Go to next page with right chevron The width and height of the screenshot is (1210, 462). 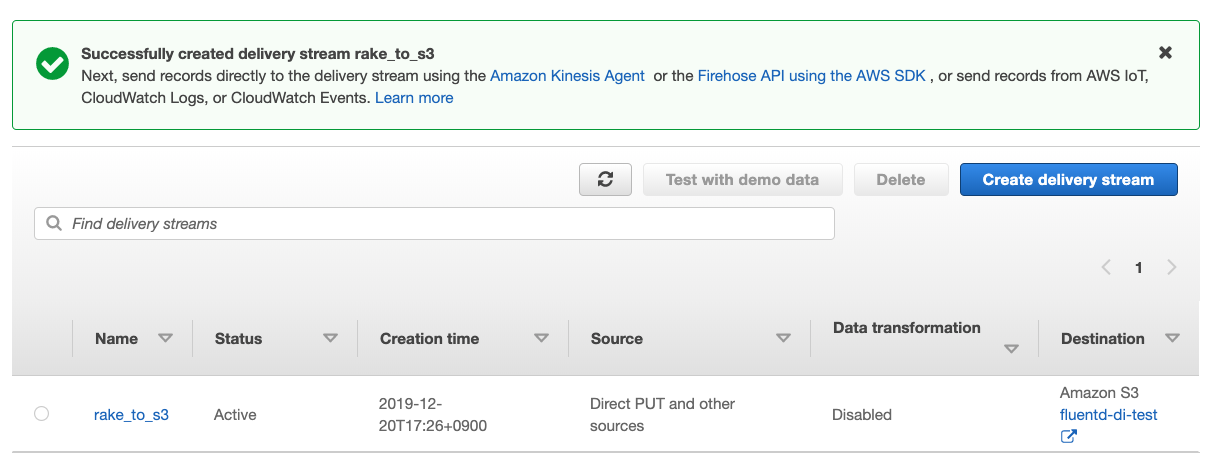(1171, 267)
